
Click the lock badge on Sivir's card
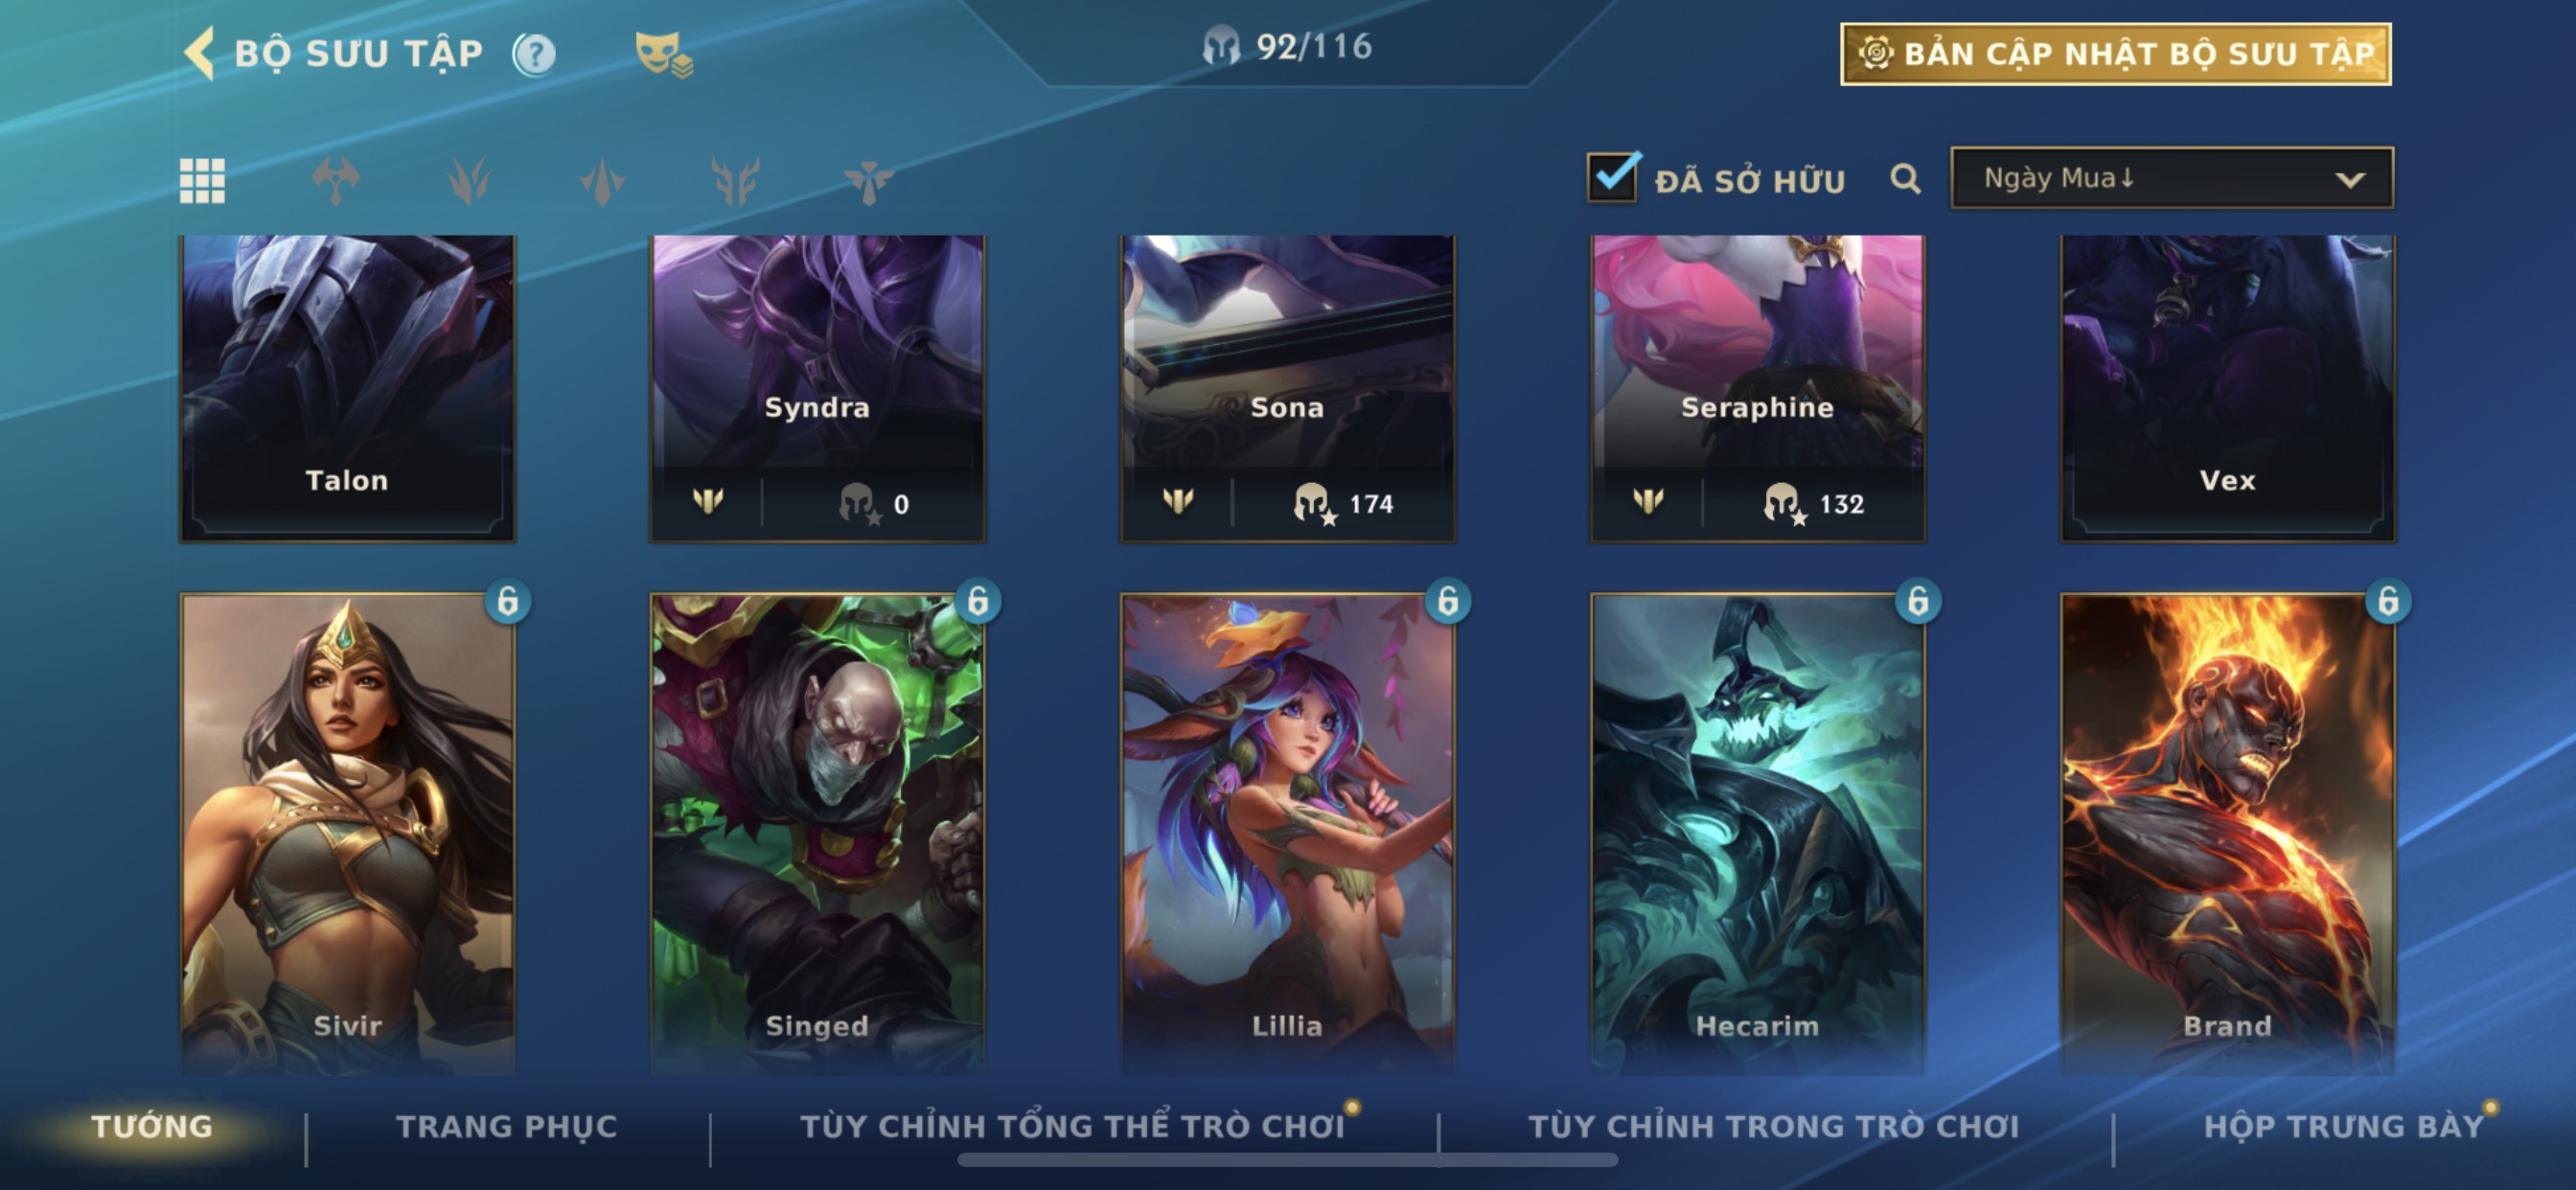[508, 601]
